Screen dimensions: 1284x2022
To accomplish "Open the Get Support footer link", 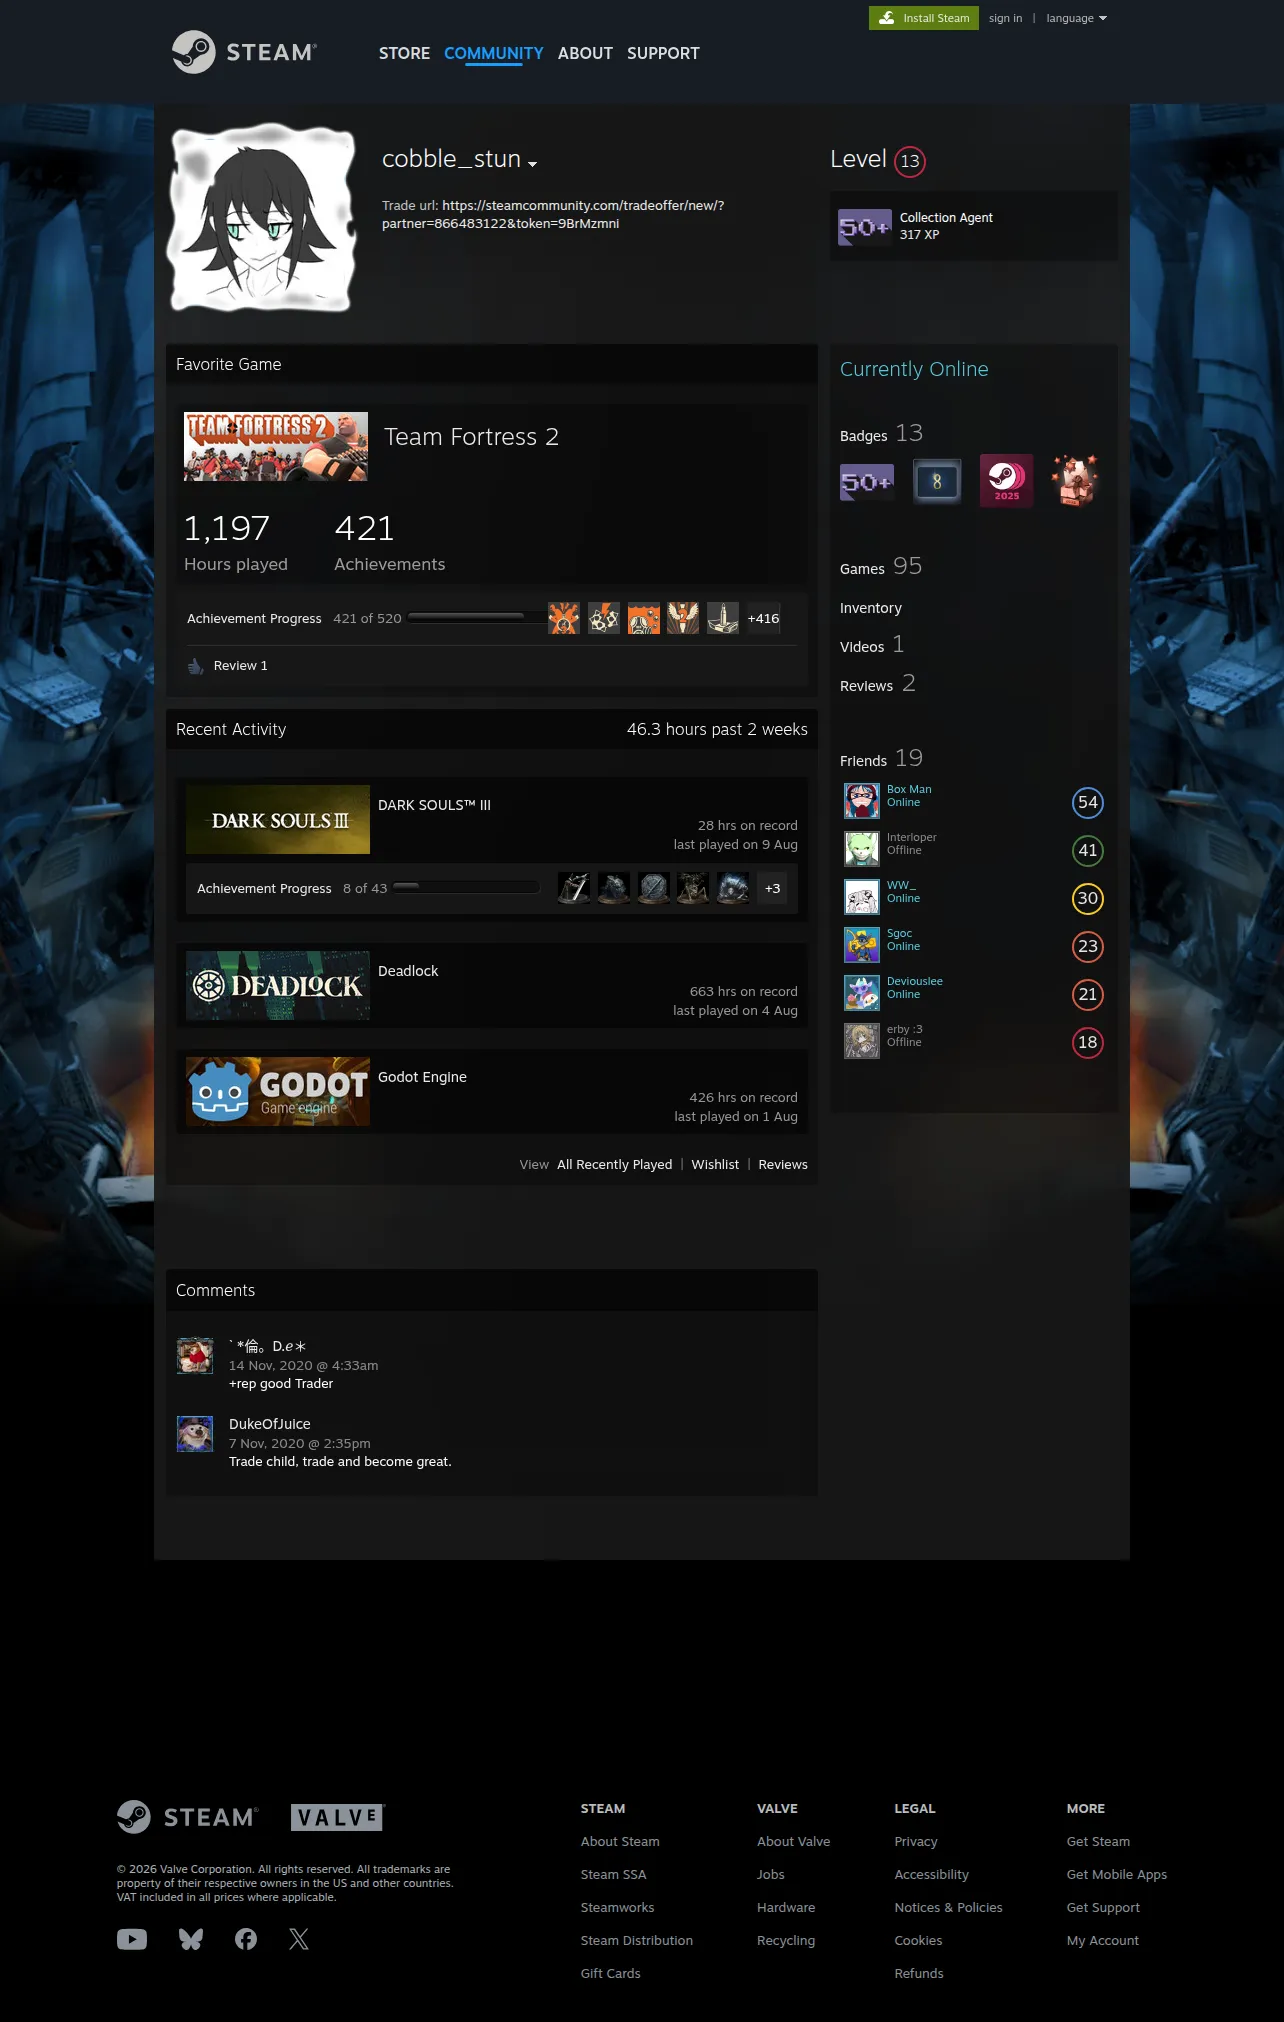I will (x=1103, y=1907).
